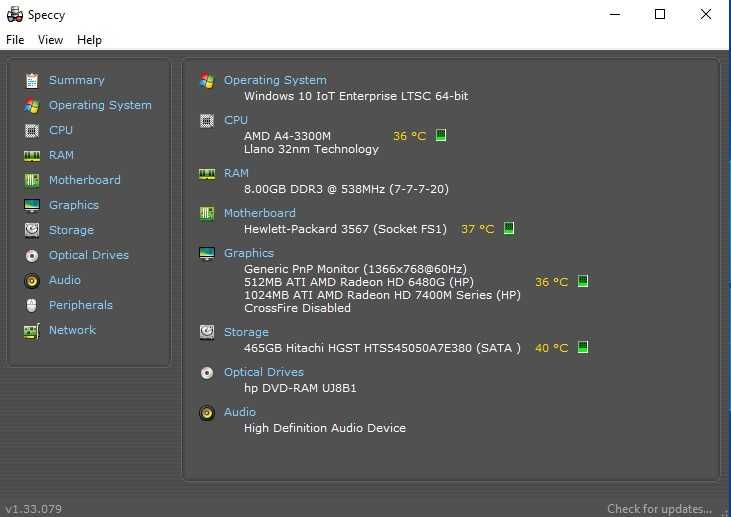Click the Operating System flag icon in sidebar
The width and height of the screenshot is (731, 517).
coord(32,105)
